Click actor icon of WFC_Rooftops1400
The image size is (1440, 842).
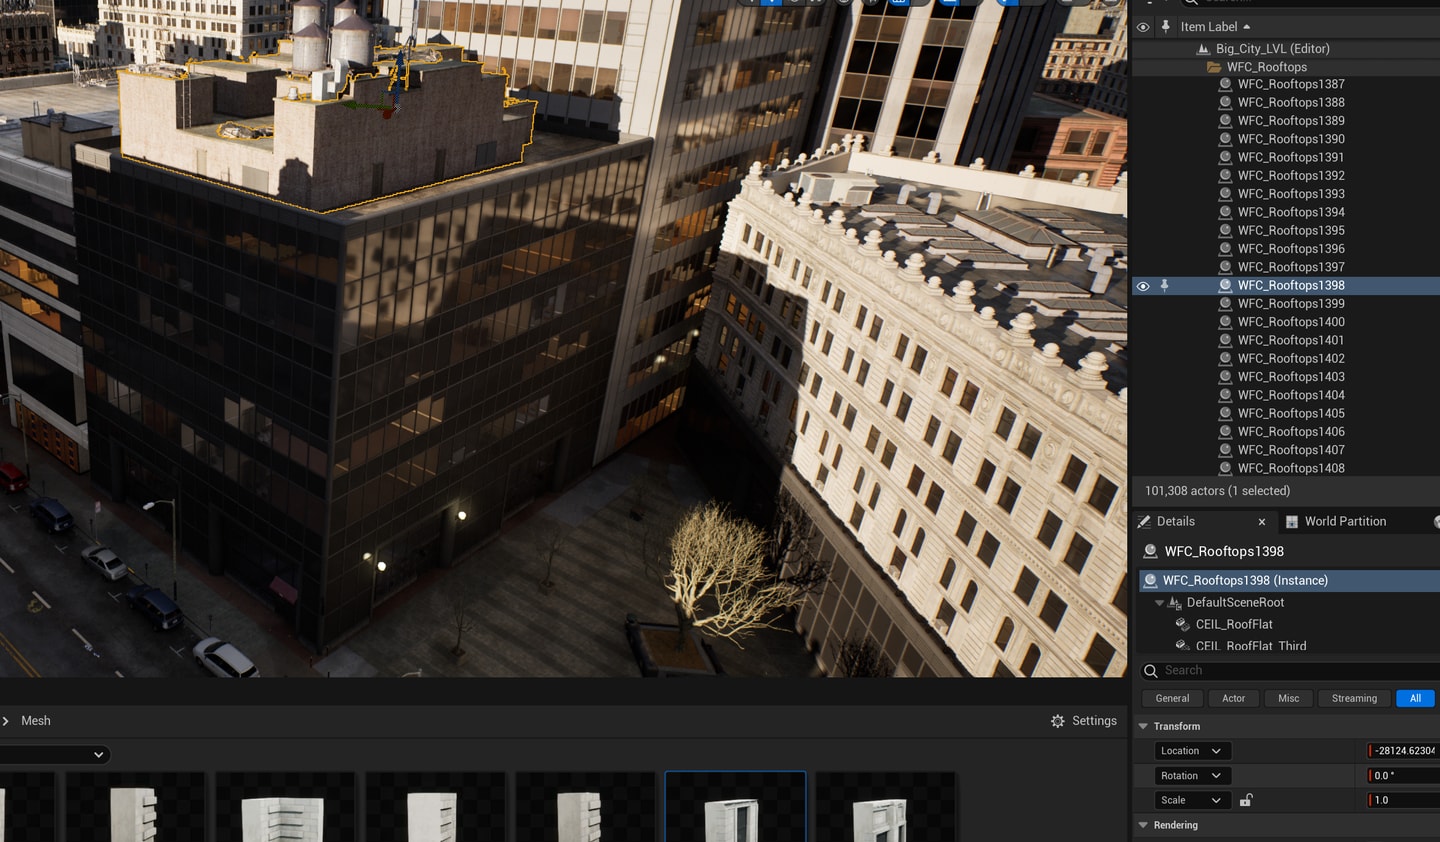point(1225,322)
